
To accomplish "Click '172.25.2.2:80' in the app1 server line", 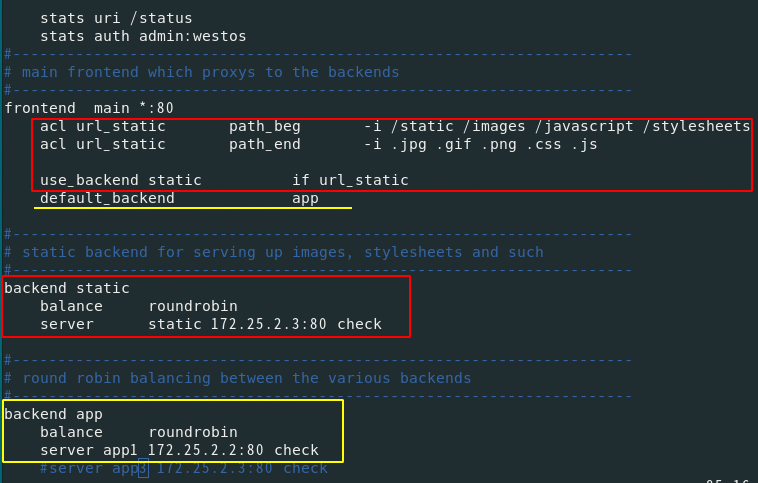I will [206, 450].
